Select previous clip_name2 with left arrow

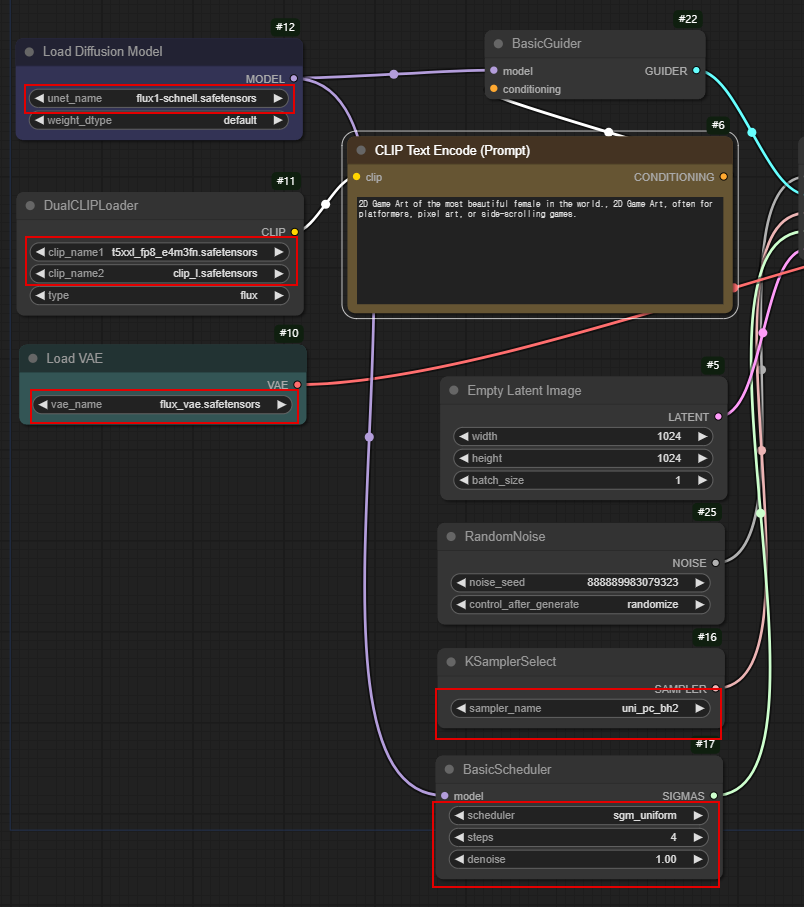(40, 274)
